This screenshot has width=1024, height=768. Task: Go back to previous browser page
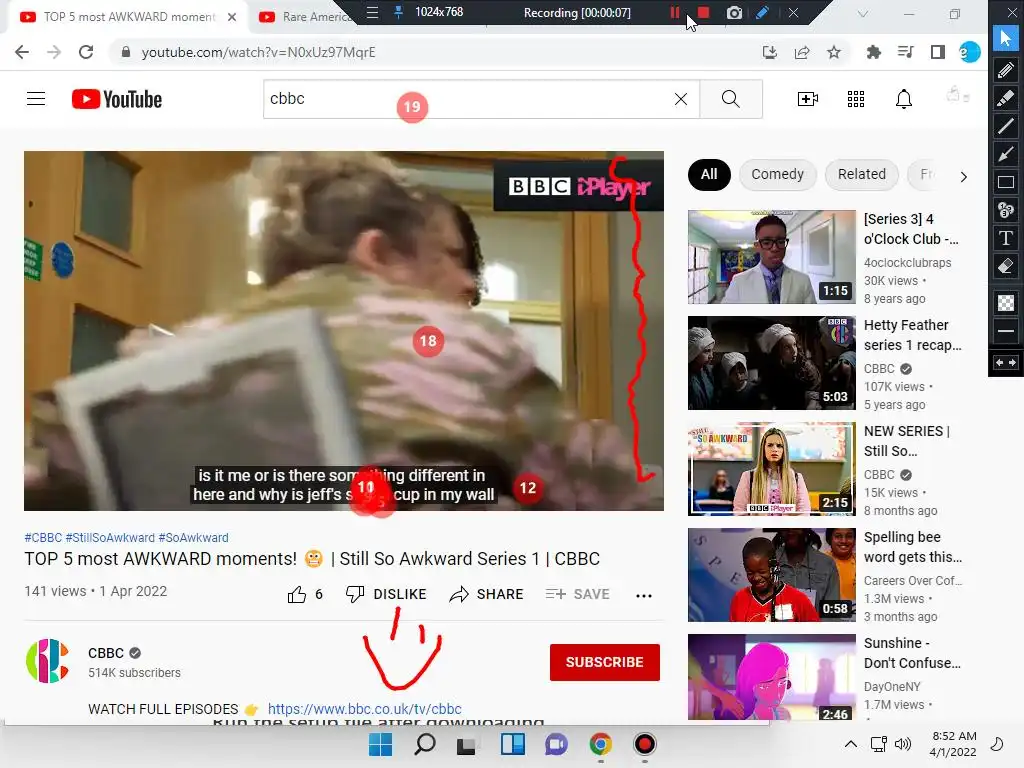[x=22, y=52]
